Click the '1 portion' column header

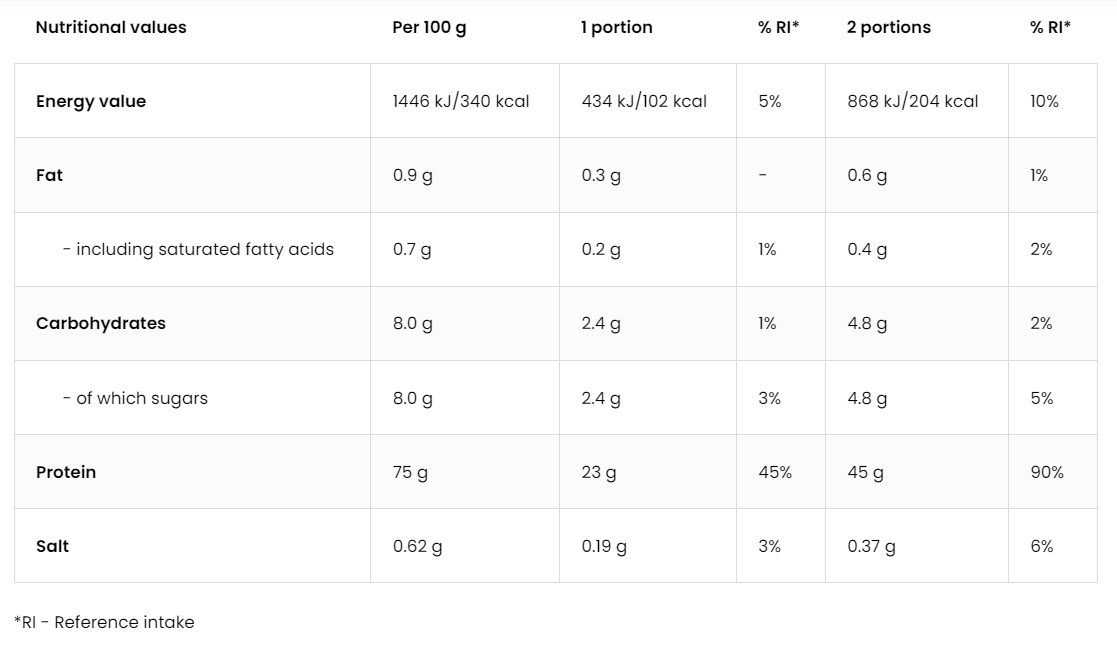(x=616, y=28)
